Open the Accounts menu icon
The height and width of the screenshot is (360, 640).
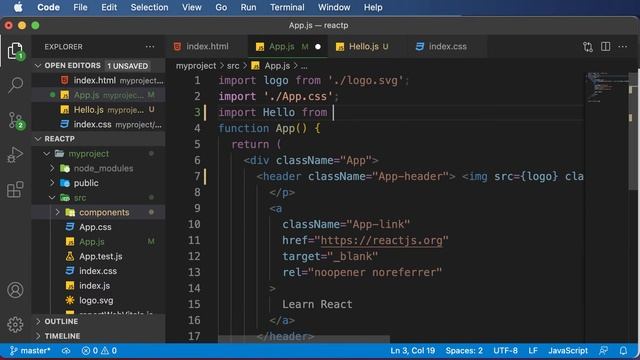pos(16,290)
